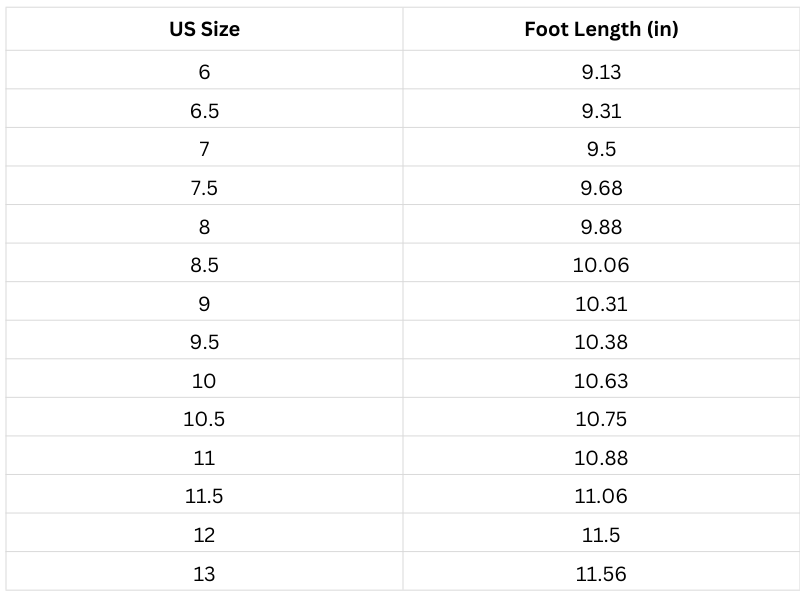Click the 10.06 foot length cell

coord(601,265)
